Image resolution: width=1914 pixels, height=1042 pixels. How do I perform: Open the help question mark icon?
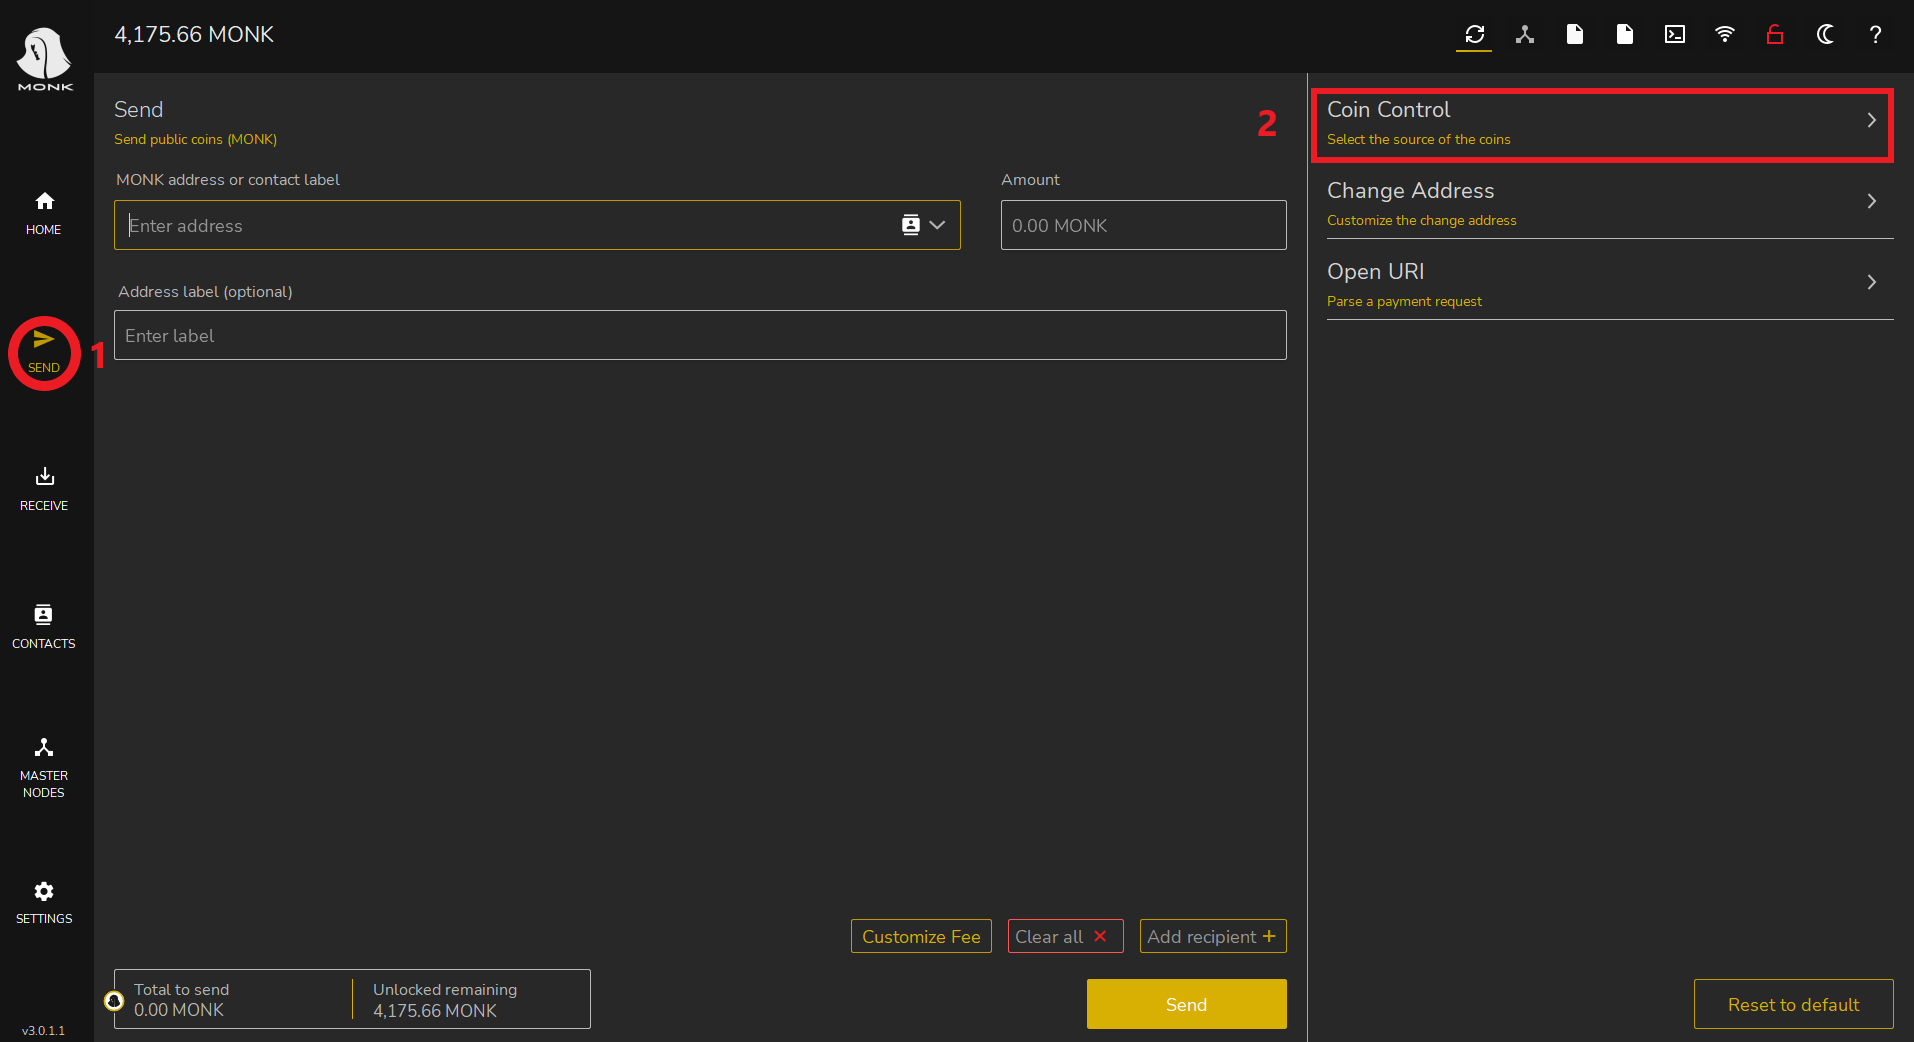pos(1875,35)
